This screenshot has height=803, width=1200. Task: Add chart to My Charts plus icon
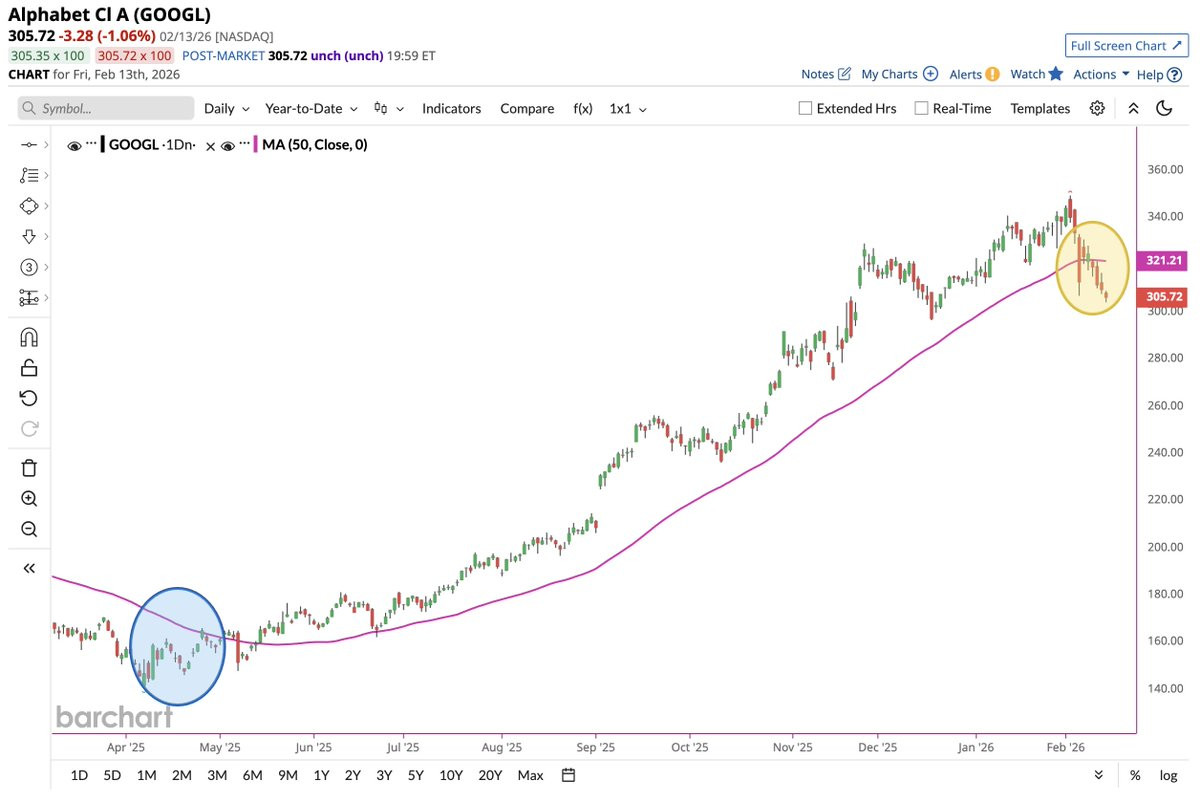930,74
